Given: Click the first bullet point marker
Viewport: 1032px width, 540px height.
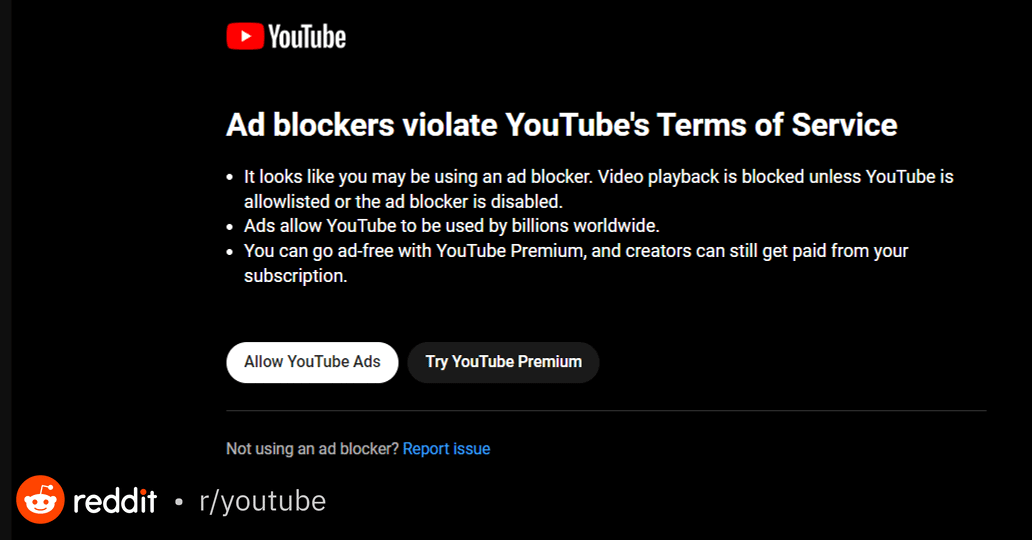Looking at the screenshot, I should coord(232,178).
